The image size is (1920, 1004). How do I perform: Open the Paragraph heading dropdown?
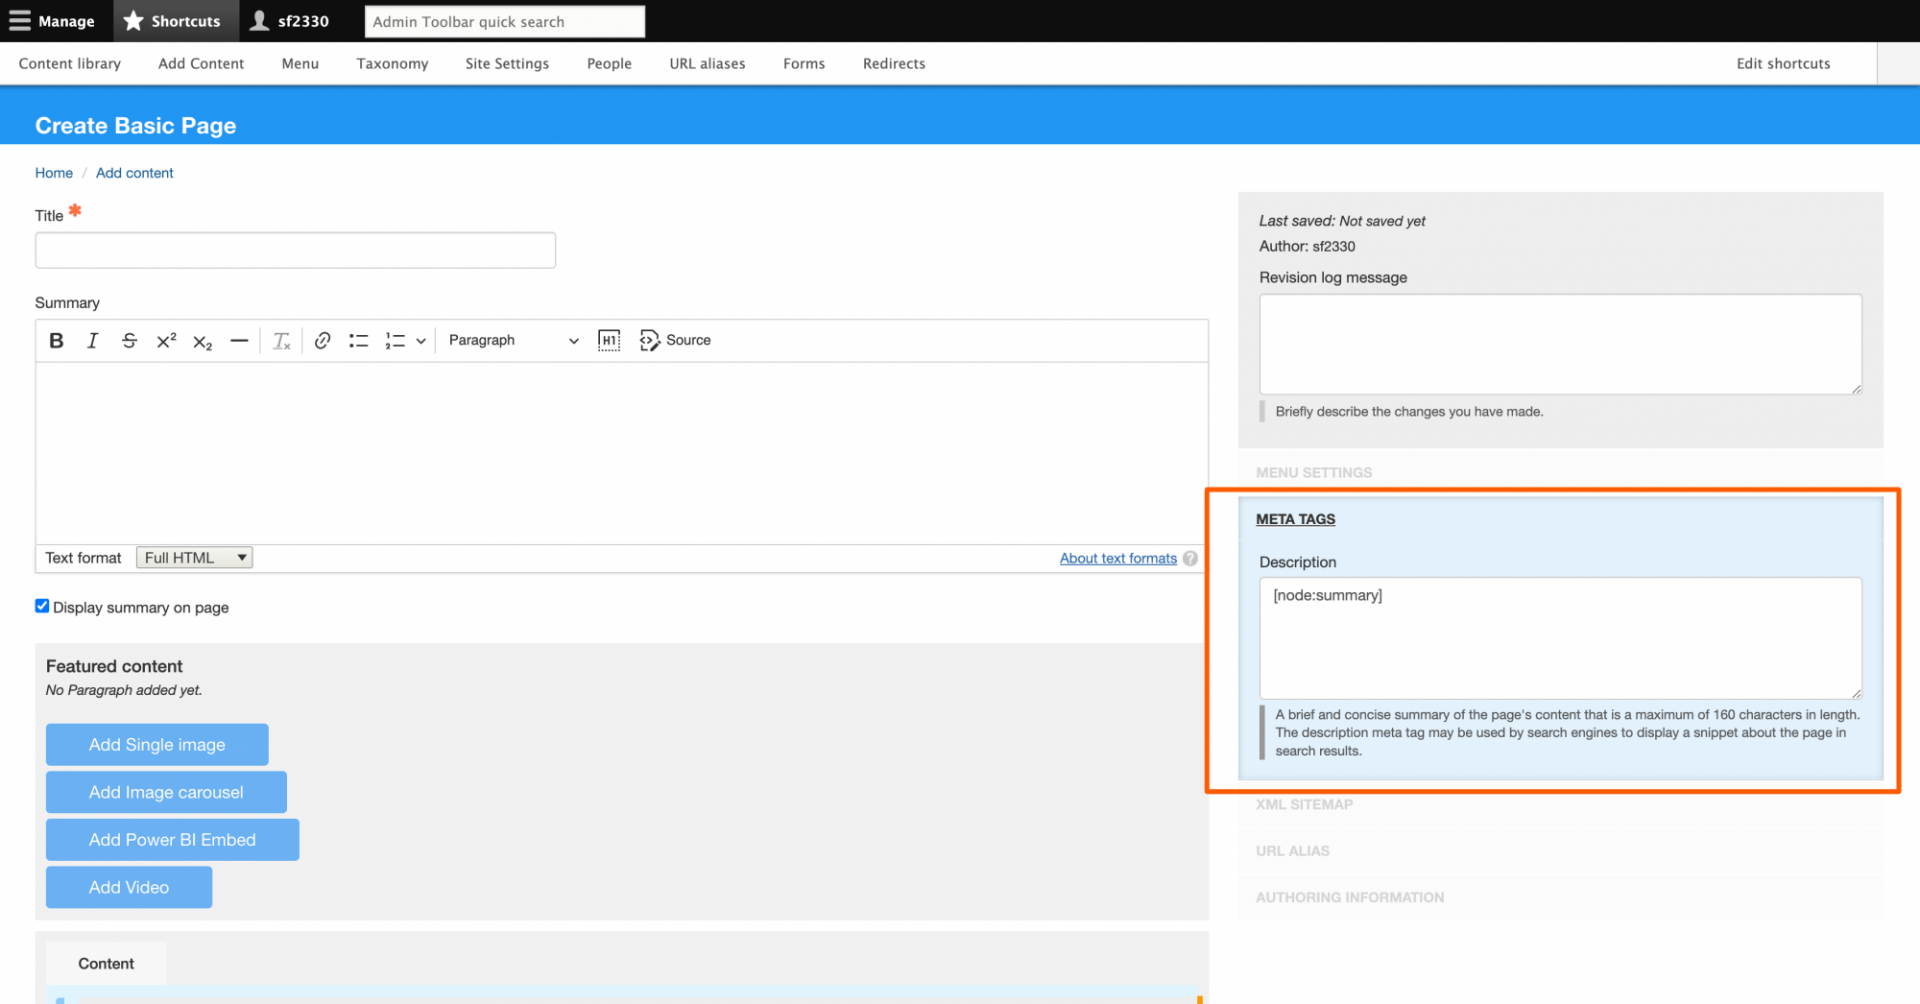click(x=513, y=341)
